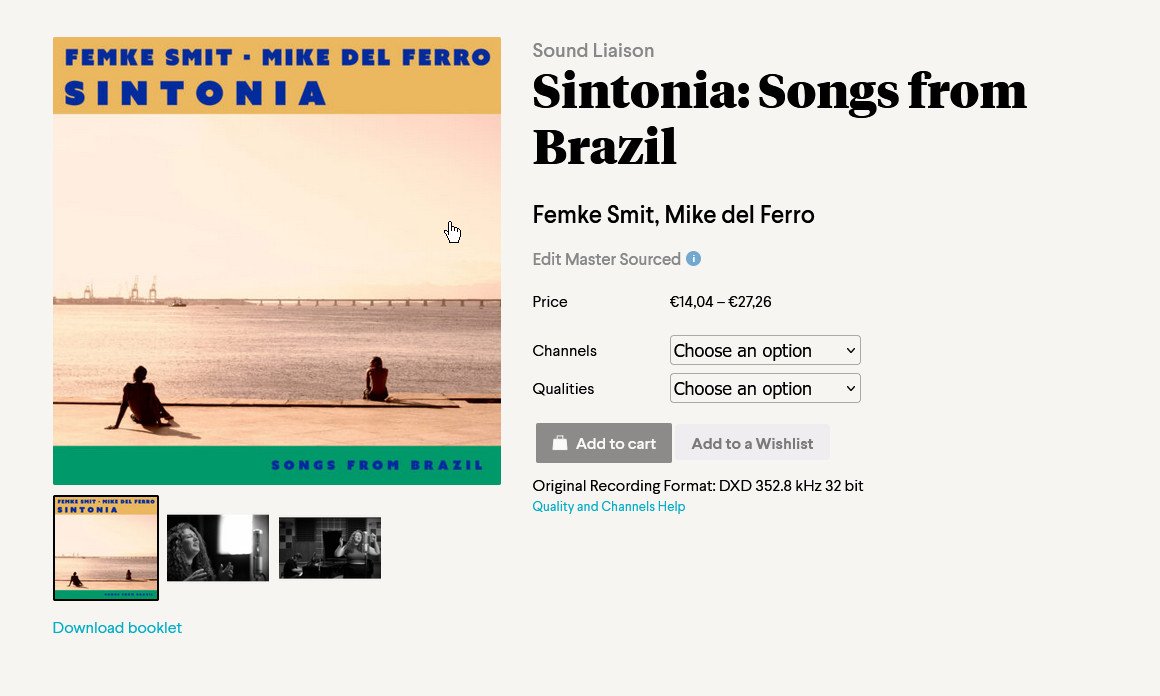Add the album to a Wishlist
The width and height of the screenshot is (1160, 696).
point(752,443)
